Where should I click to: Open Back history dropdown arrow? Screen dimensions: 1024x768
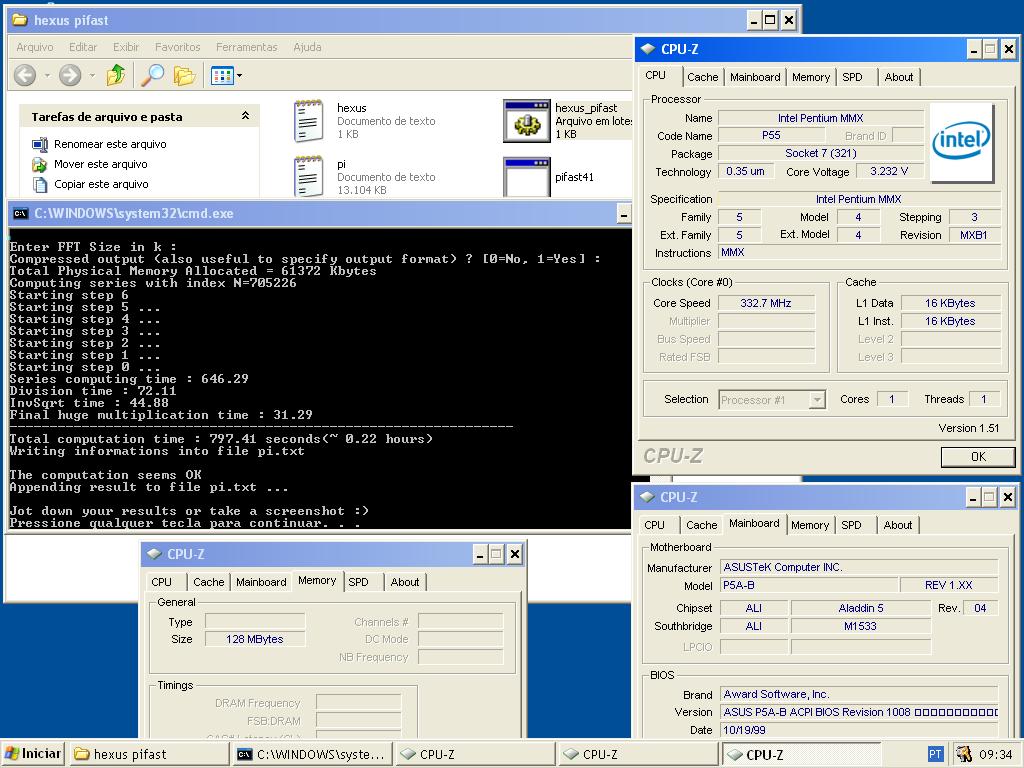pyautogui.click(x=47, y=76)
